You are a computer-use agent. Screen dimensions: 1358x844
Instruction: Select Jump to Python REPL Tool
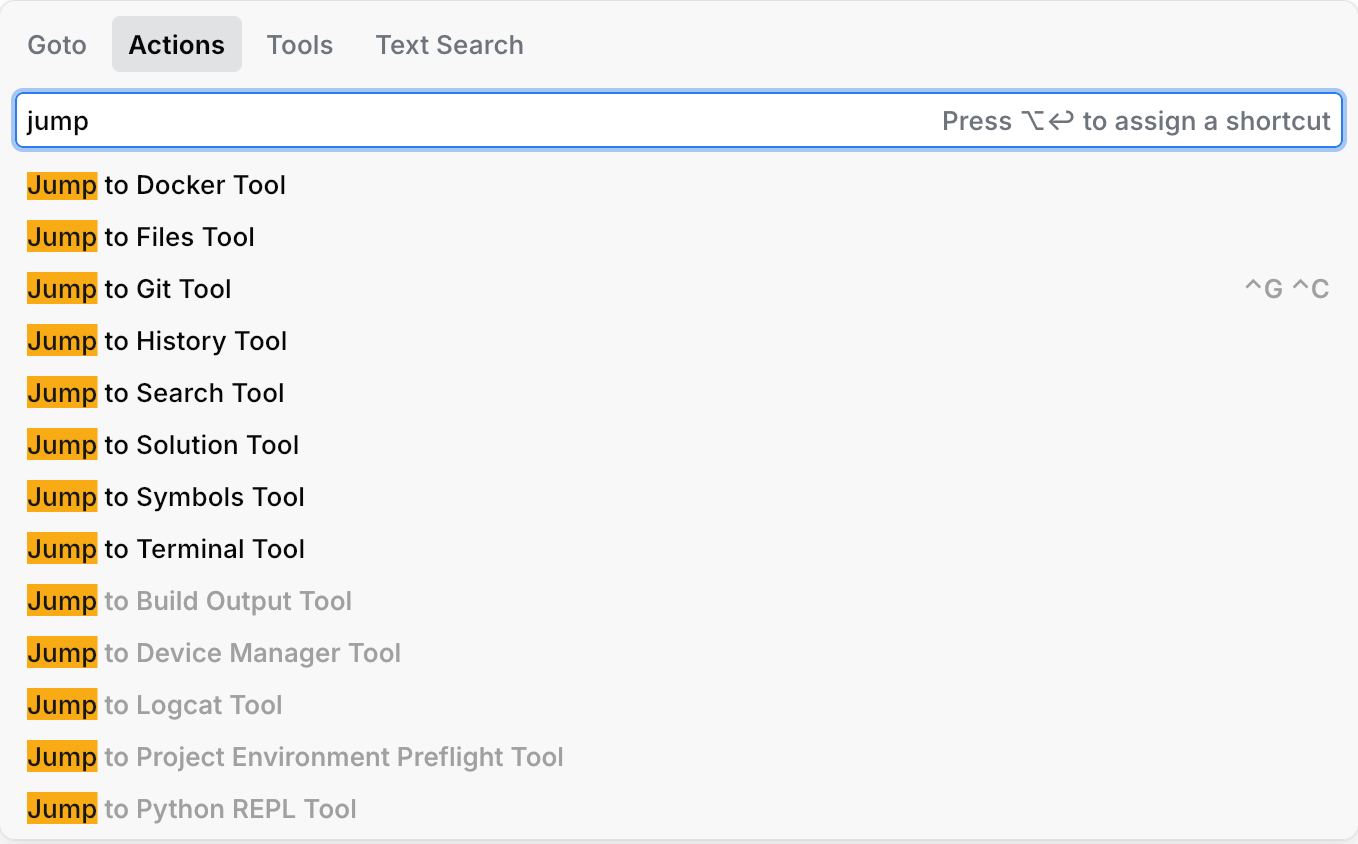(190, 809)
